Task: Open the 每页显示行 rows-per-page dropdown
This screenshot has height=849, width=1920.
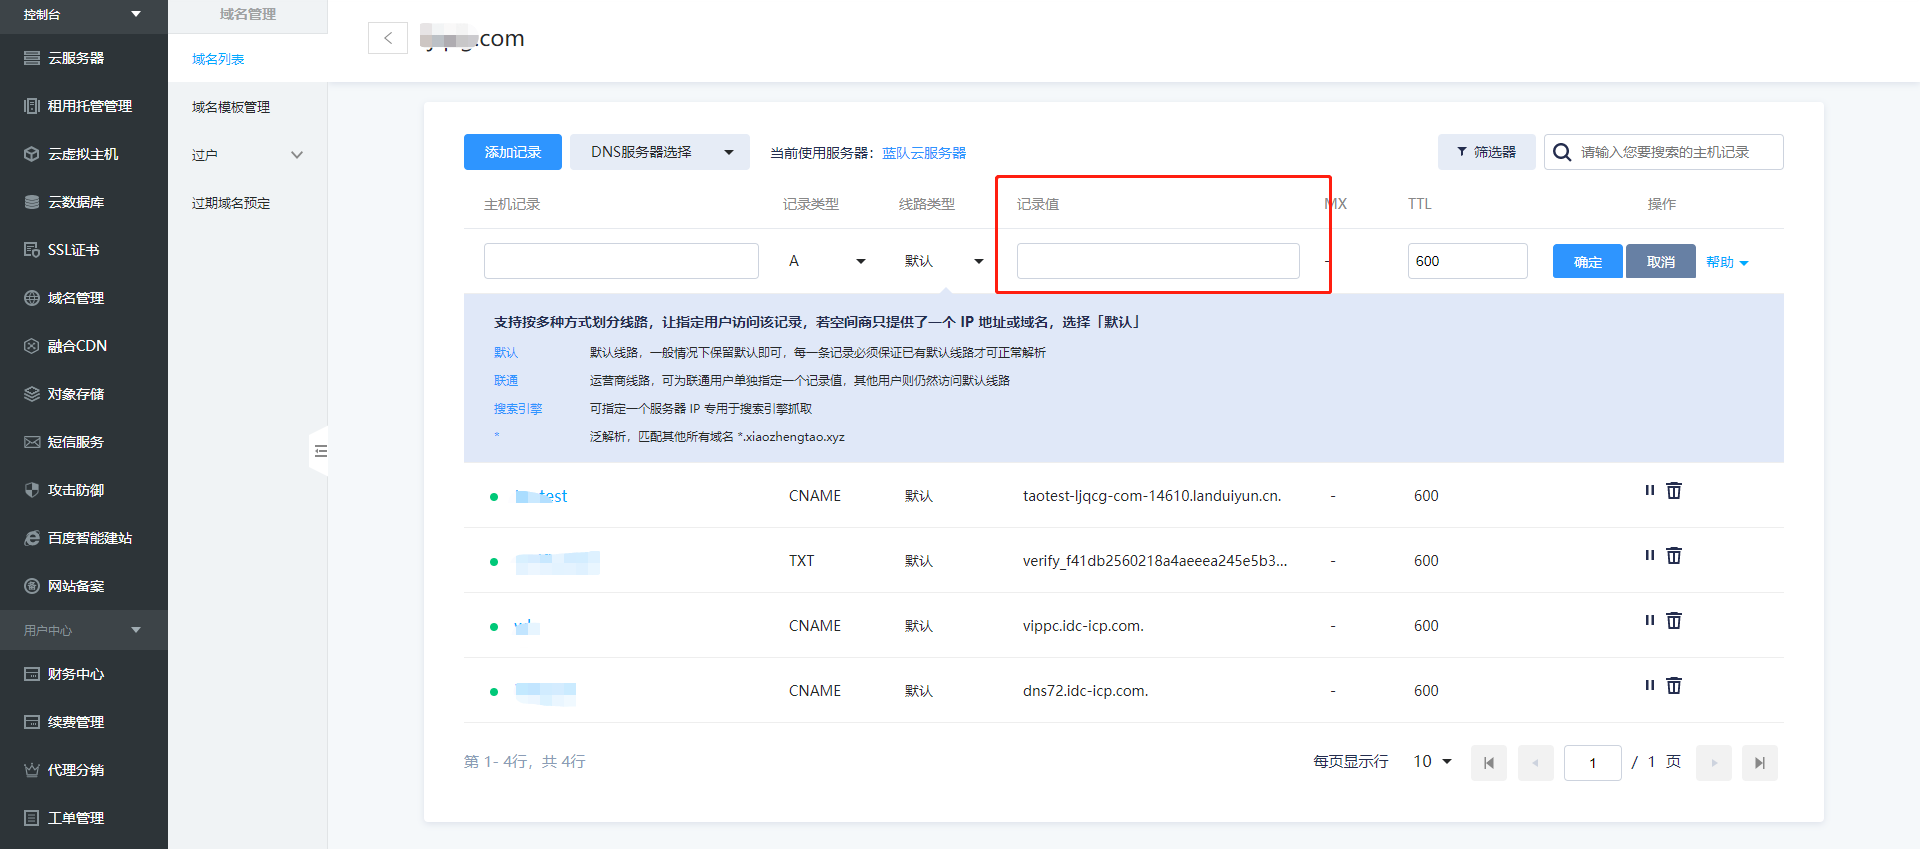Action: point(1432,762)
